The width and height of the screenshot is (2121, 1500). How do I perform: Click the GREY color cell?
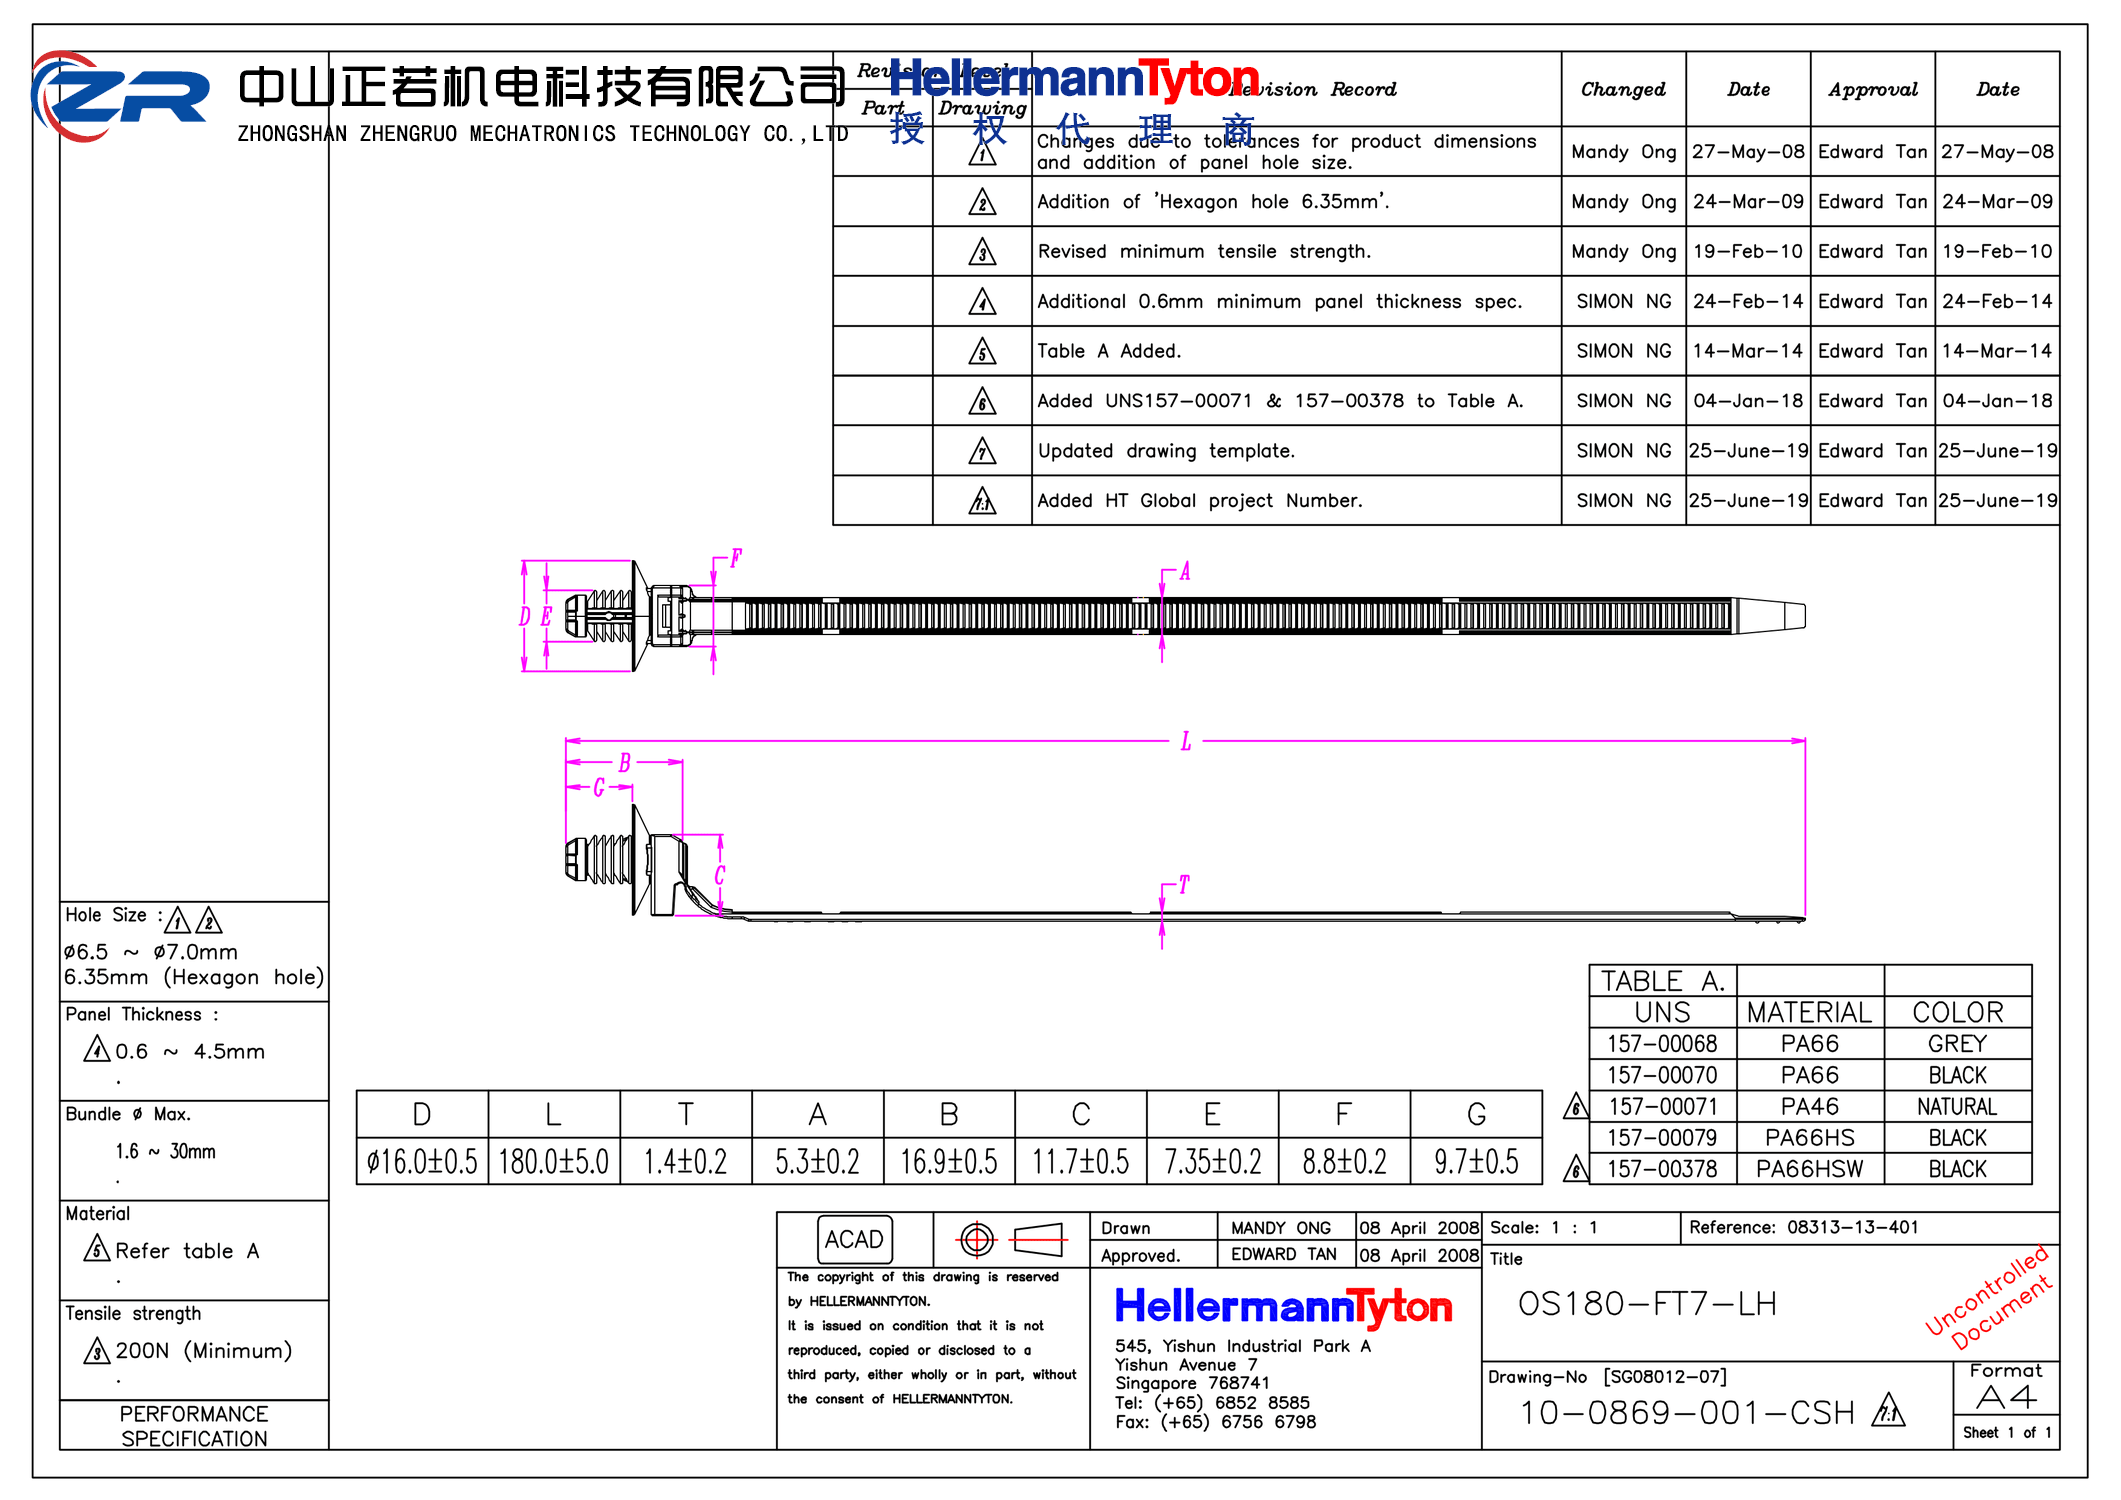(1958, 1044)
